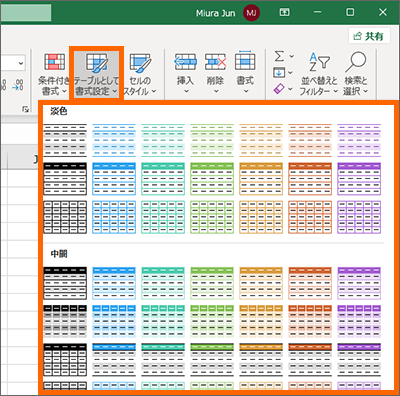Select blue style in 中間 first row
Screen dimensions: 400x396
(x=114, y=283)
